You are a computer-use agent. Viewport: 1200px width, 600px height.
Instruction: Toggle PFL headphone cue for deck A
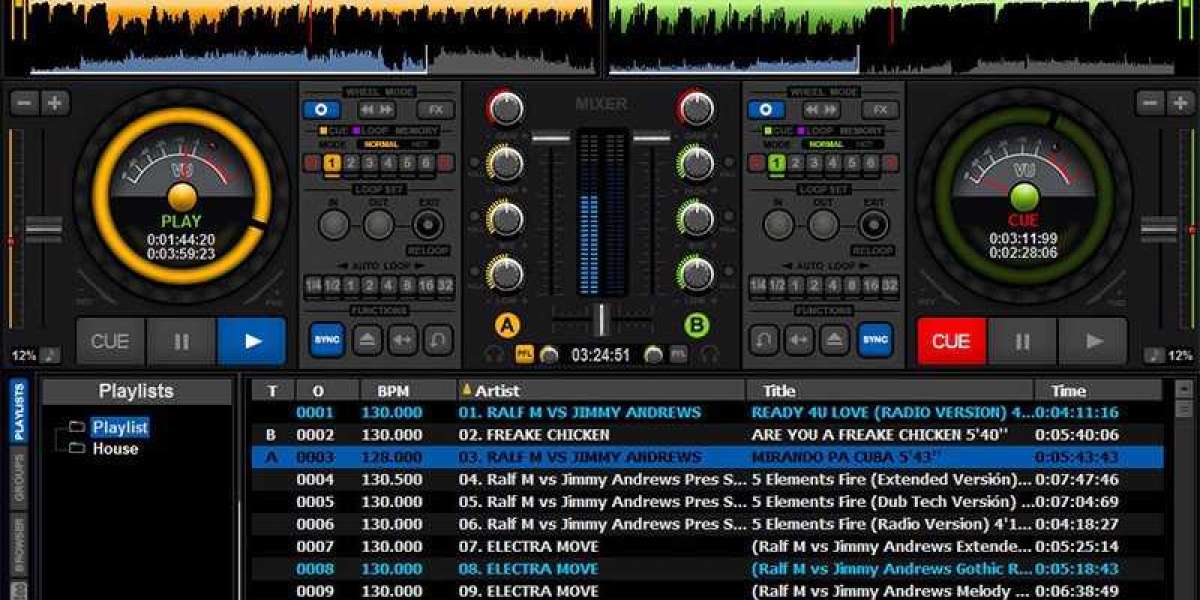(x=525, y=354)
